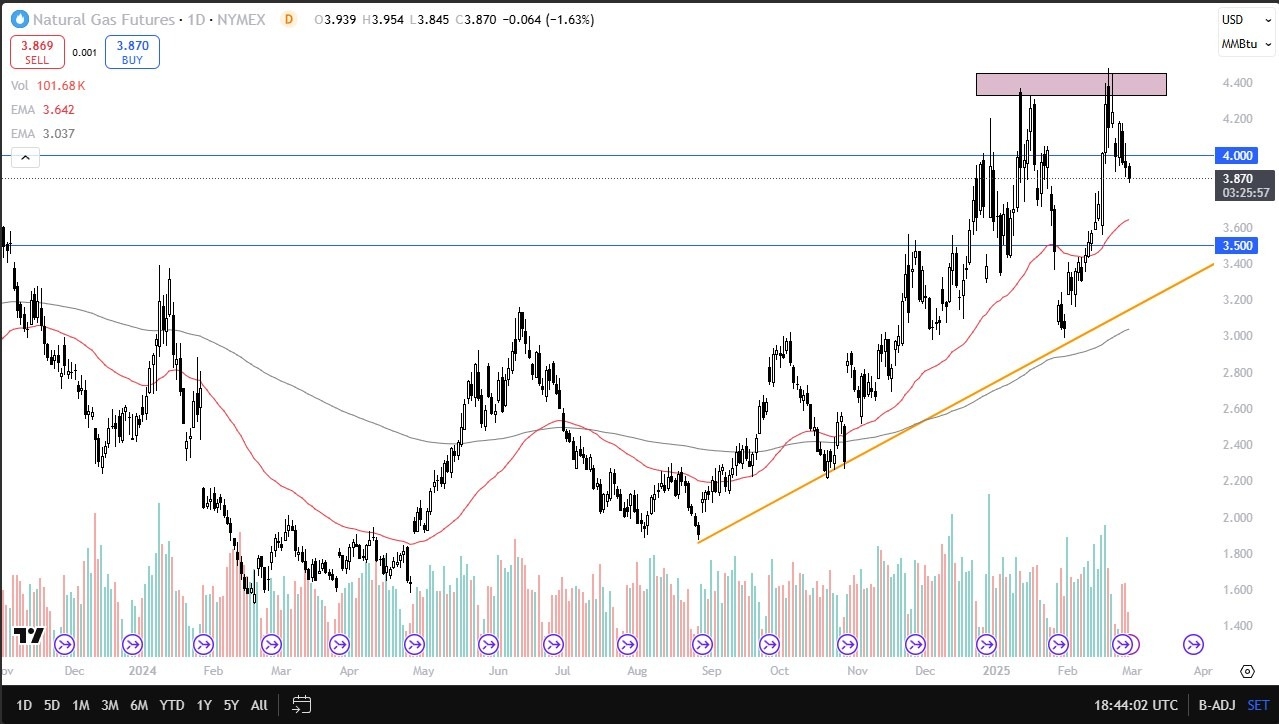The width and height of the screenshot is (1279, 724).
Task: Open the USD currency dropdown
Action: coord(1244,20)
